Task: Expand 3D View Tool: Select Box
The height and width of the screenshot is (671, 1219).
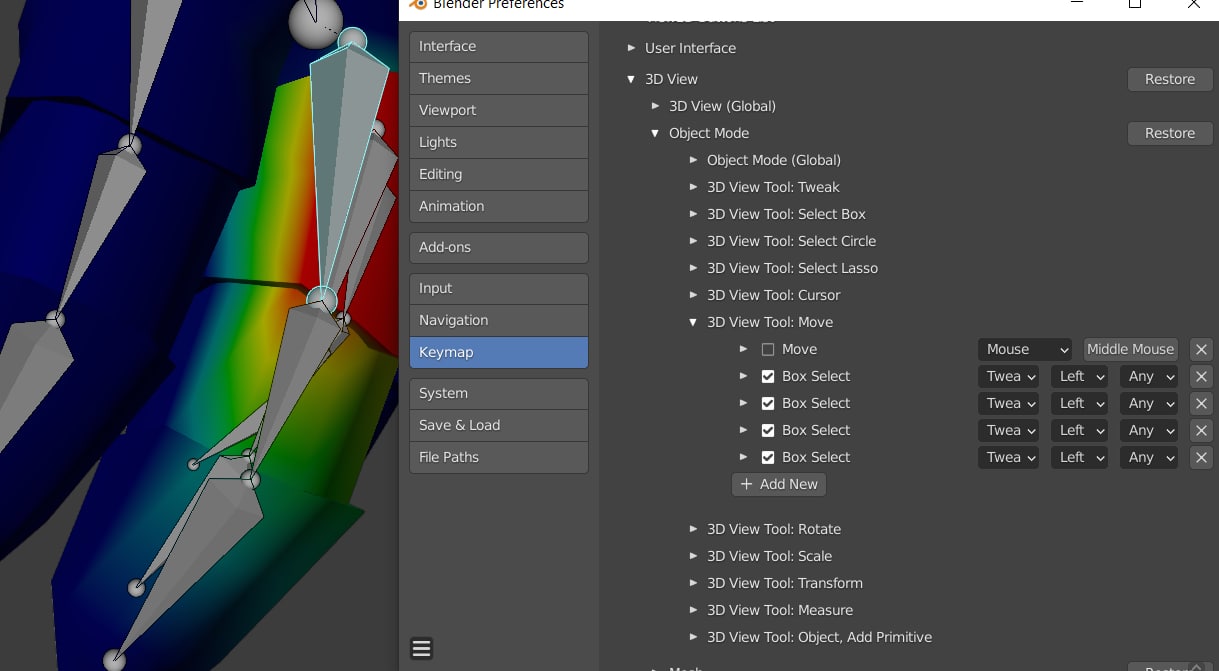Action: tap(693, 214)
